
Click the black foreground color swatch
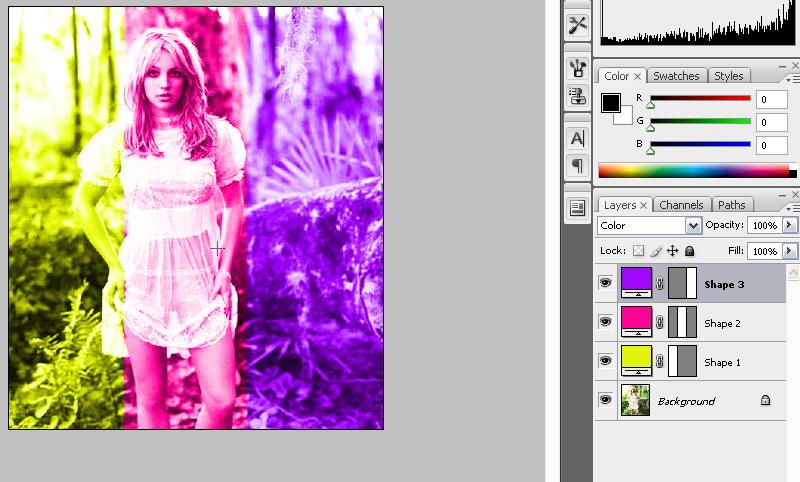pyautogui.click(x=610, y=103)
